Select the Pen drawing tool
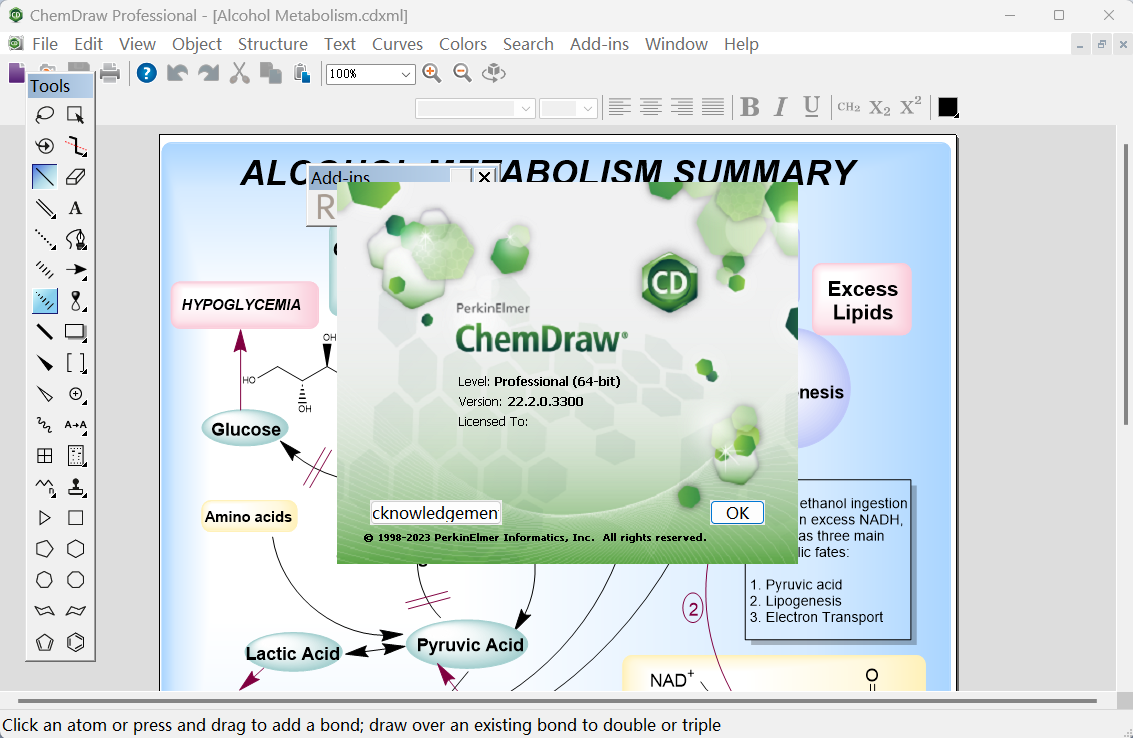The height and width of the screenshot is (738, 1133). [x=75, y=239]
